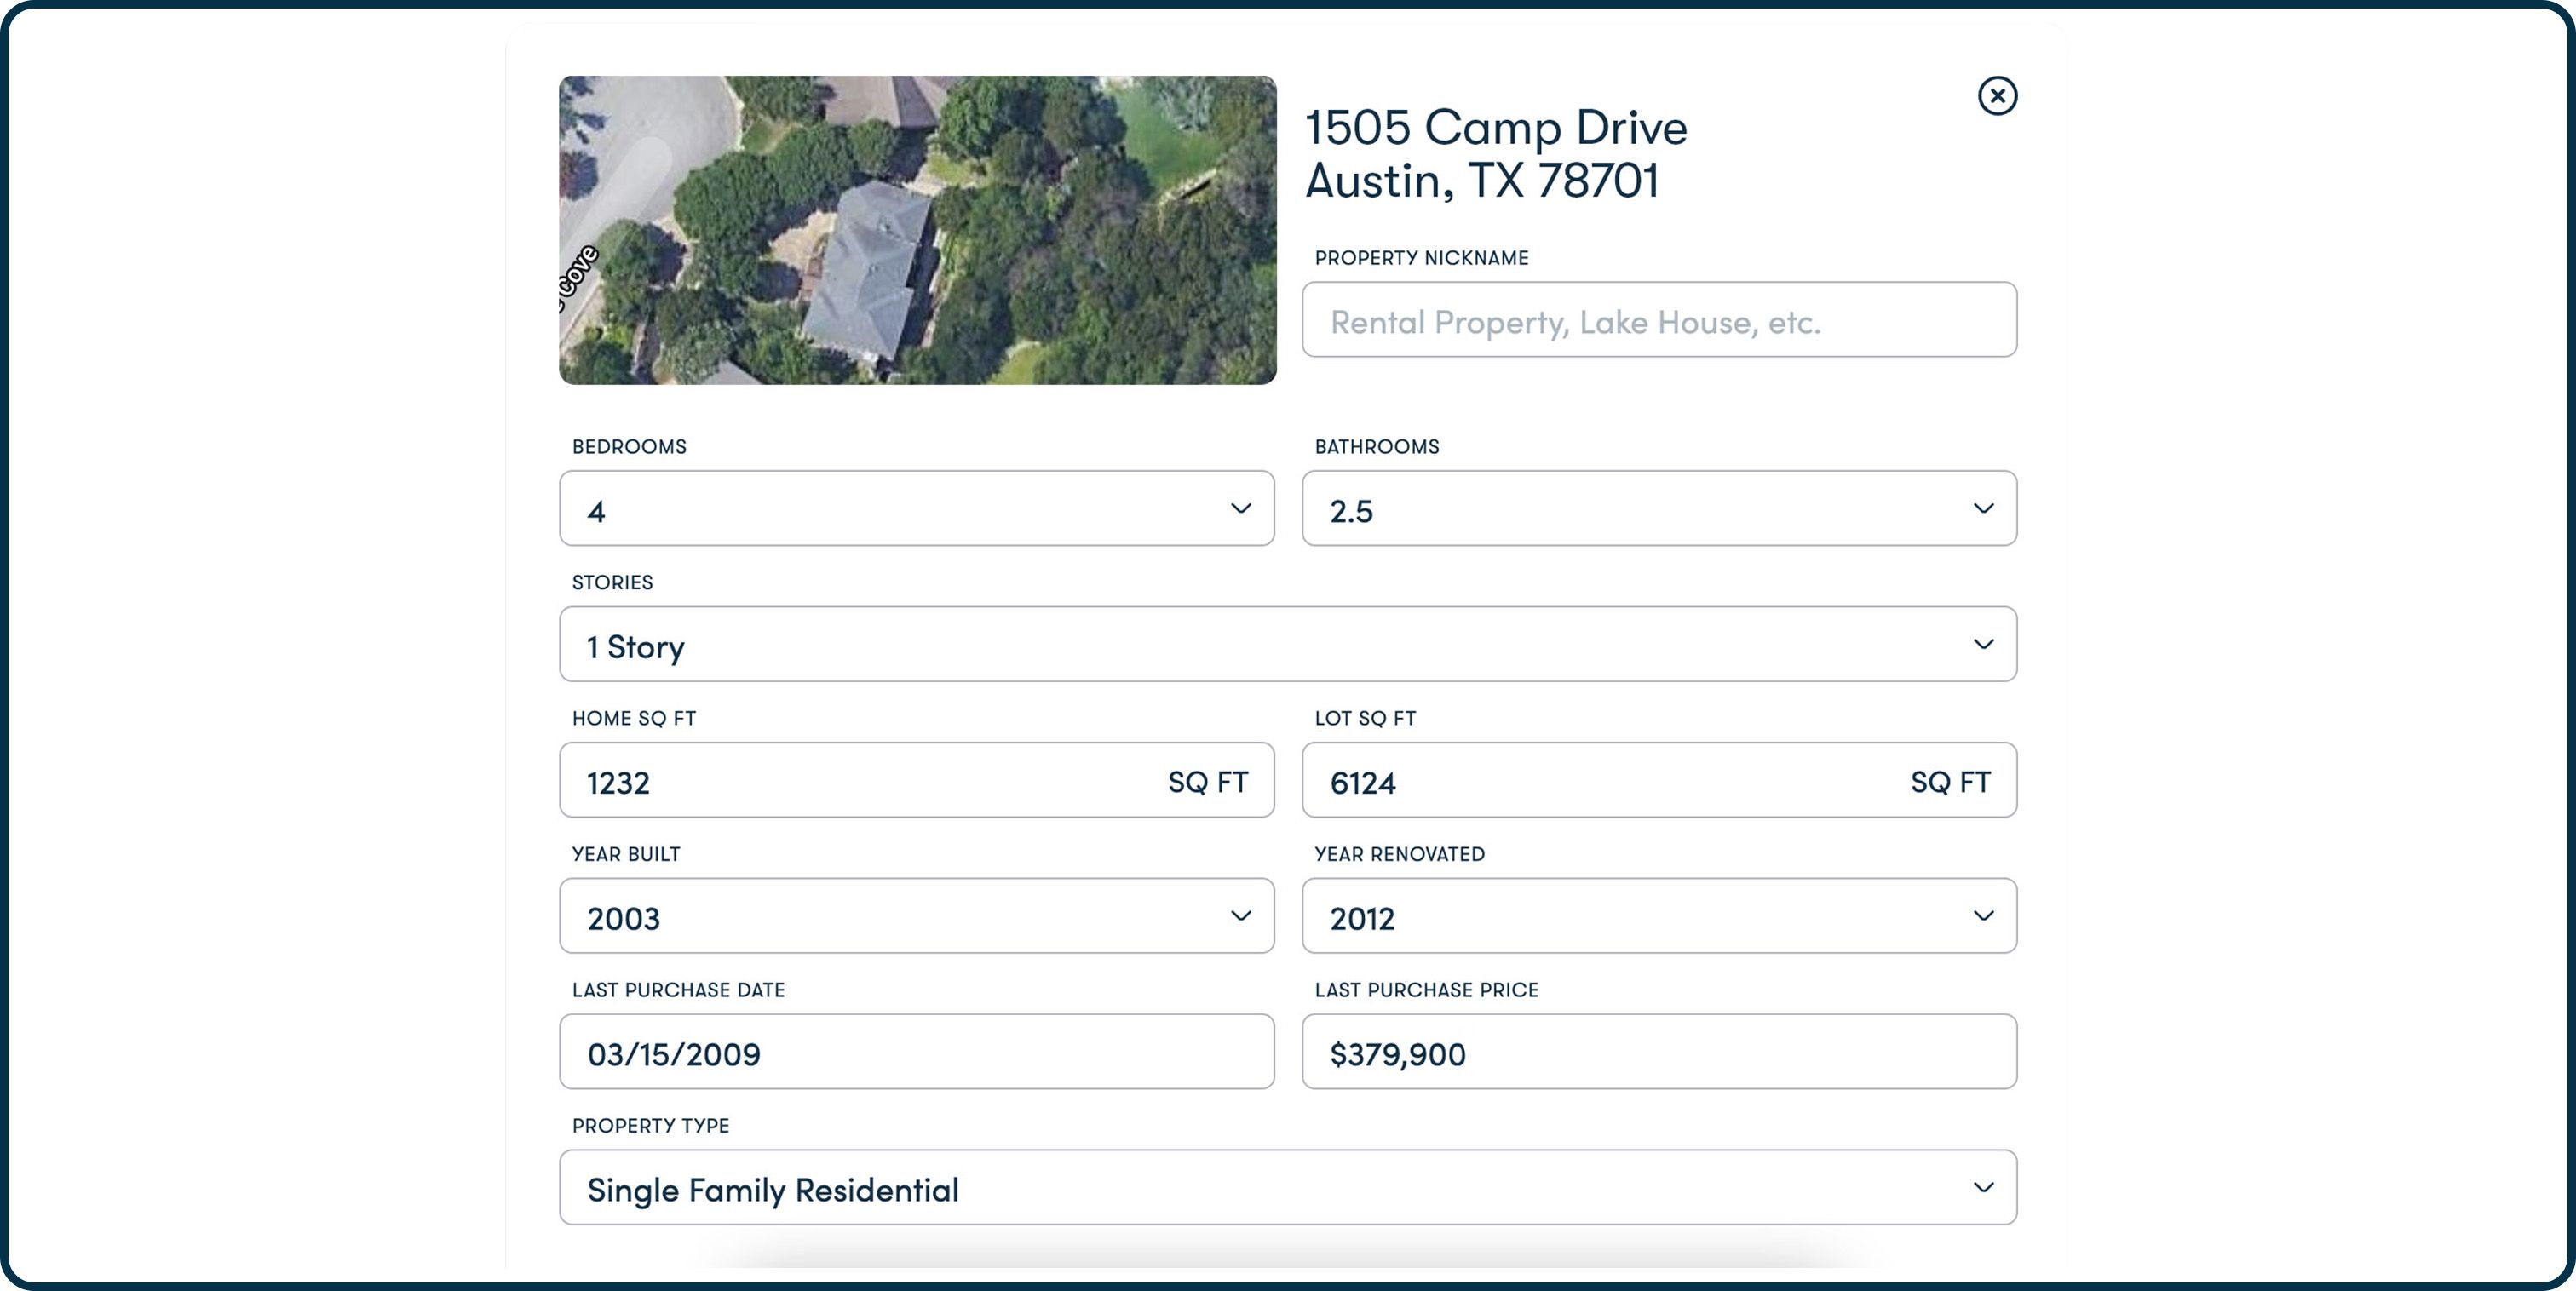The width and height of the screenshot is (2576, 1291).
Task: Click the LAST PURCHASE DATE label
Action: point(678,991)
